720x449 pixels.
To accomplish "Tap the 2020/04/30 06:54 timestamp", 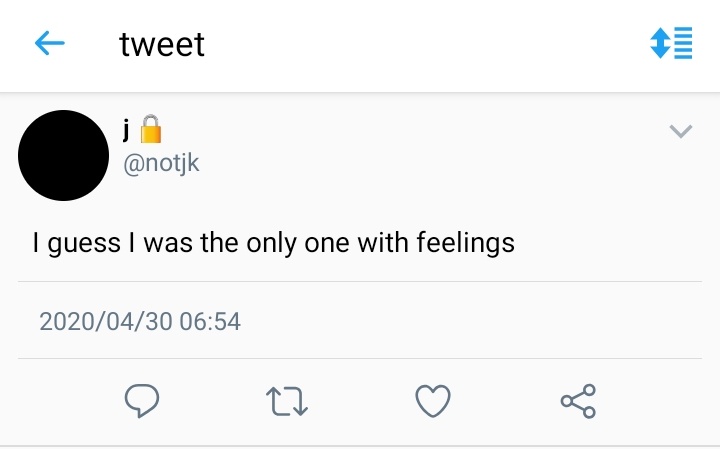I will (140, 322).
